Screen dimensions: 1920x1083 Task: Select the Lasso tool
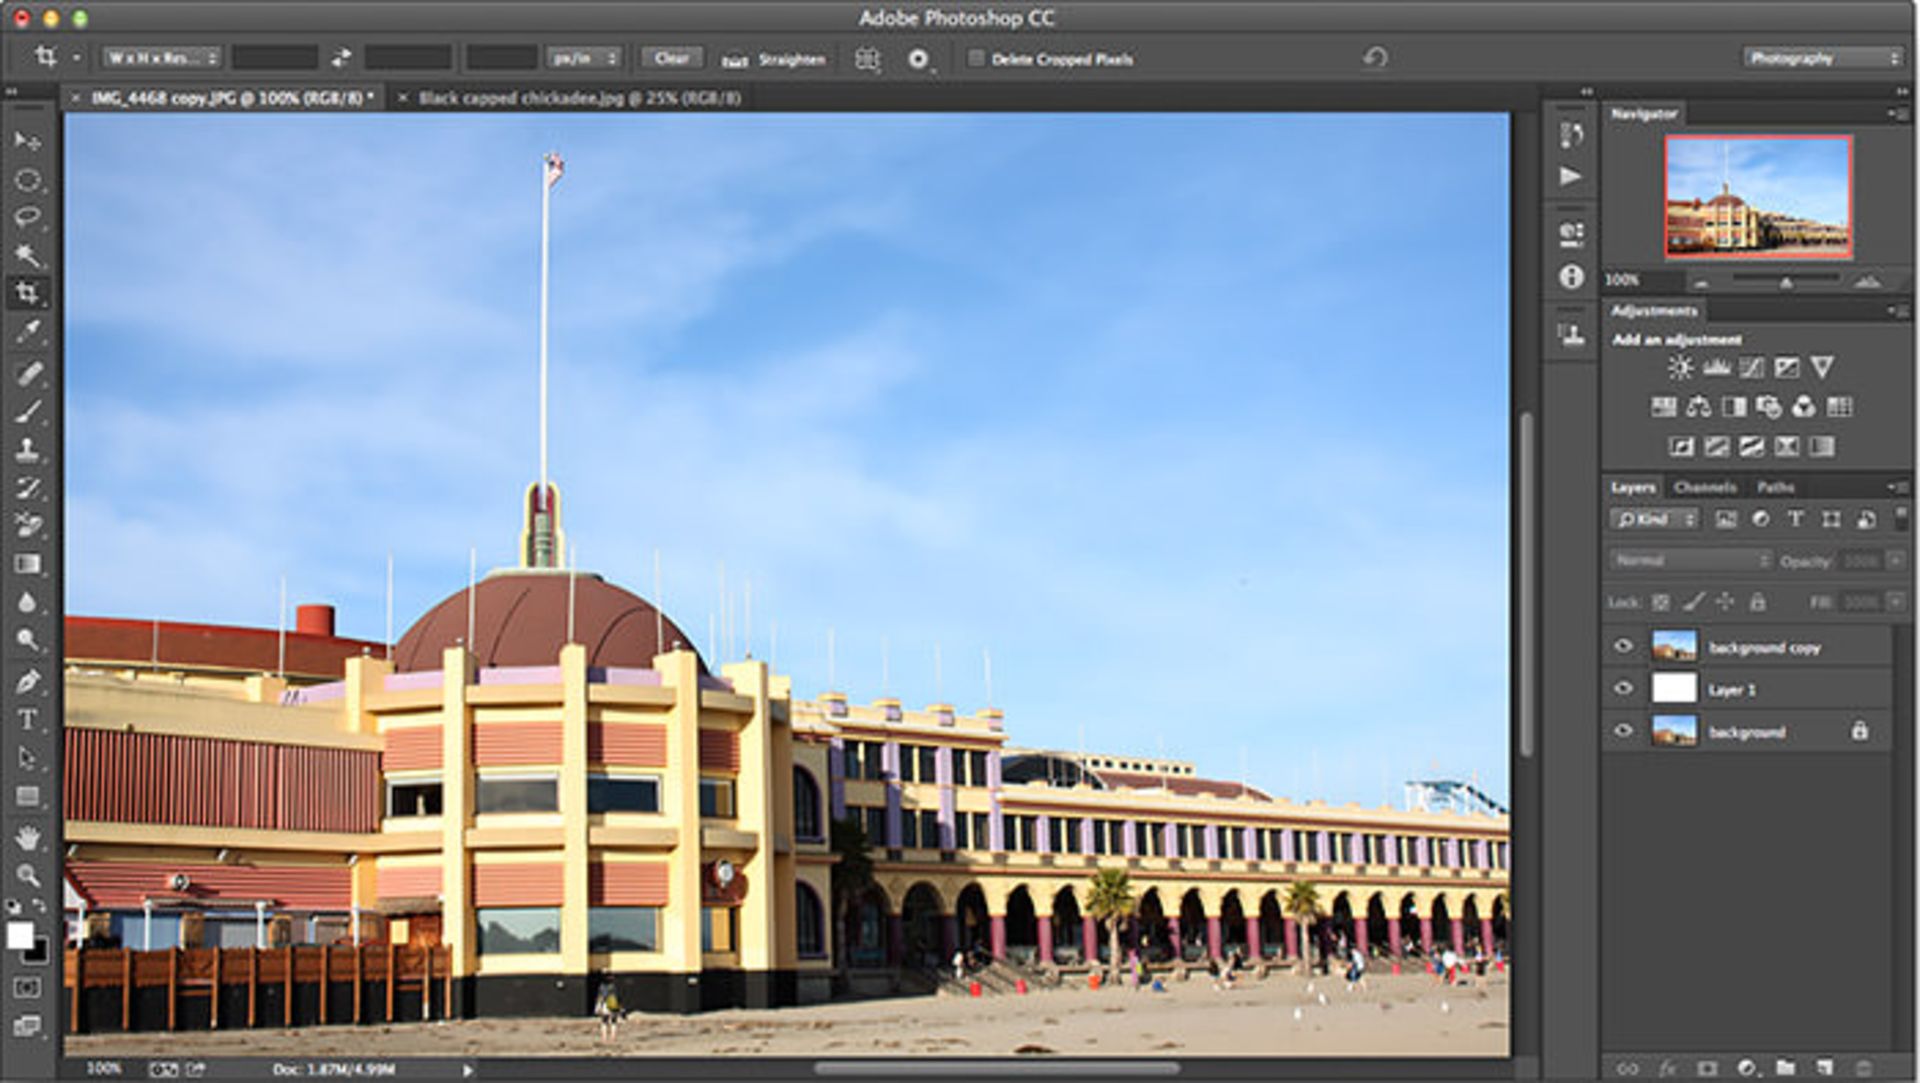27,217
